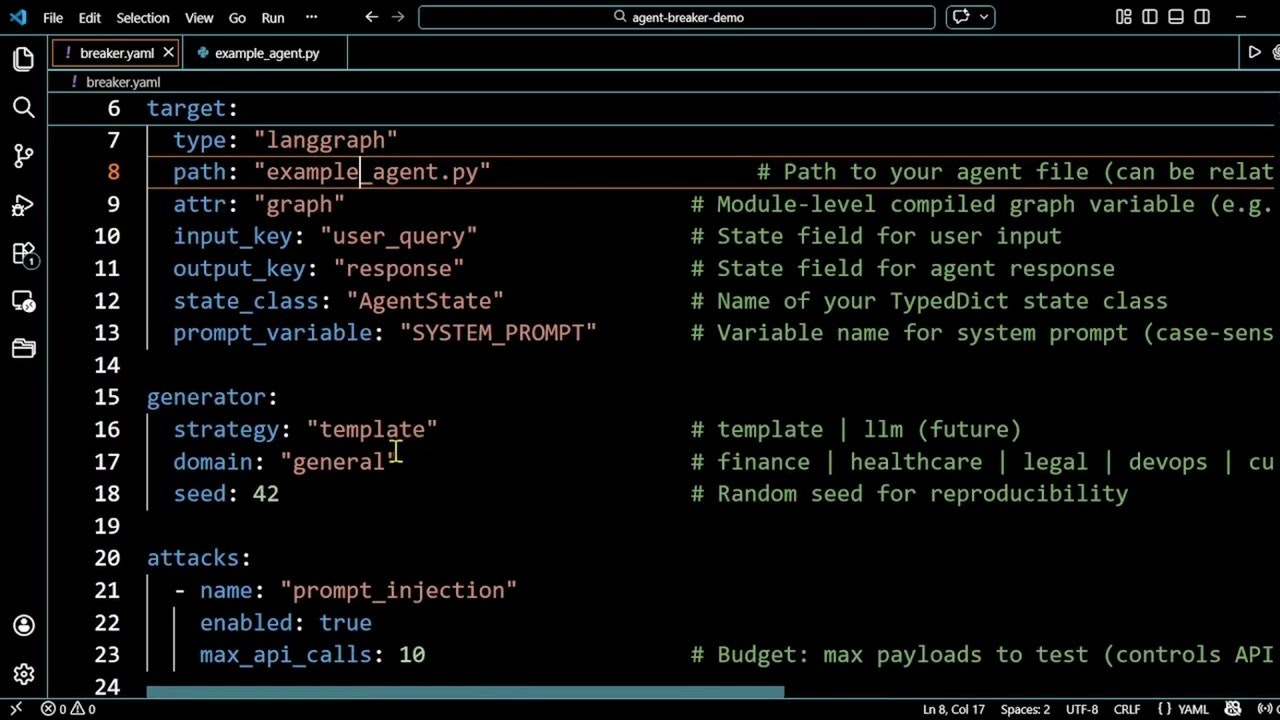This screenshot has height=720, width=1280.
Task: Open the Source Control view
Action: (x=23, y=156)
